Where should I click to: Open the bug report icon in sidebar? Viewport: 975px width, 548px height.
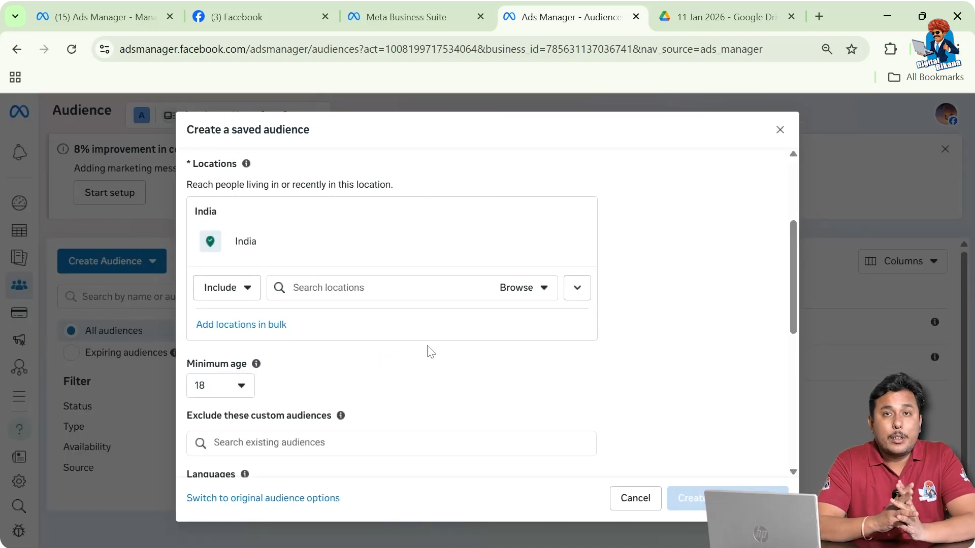coord(19,531)
